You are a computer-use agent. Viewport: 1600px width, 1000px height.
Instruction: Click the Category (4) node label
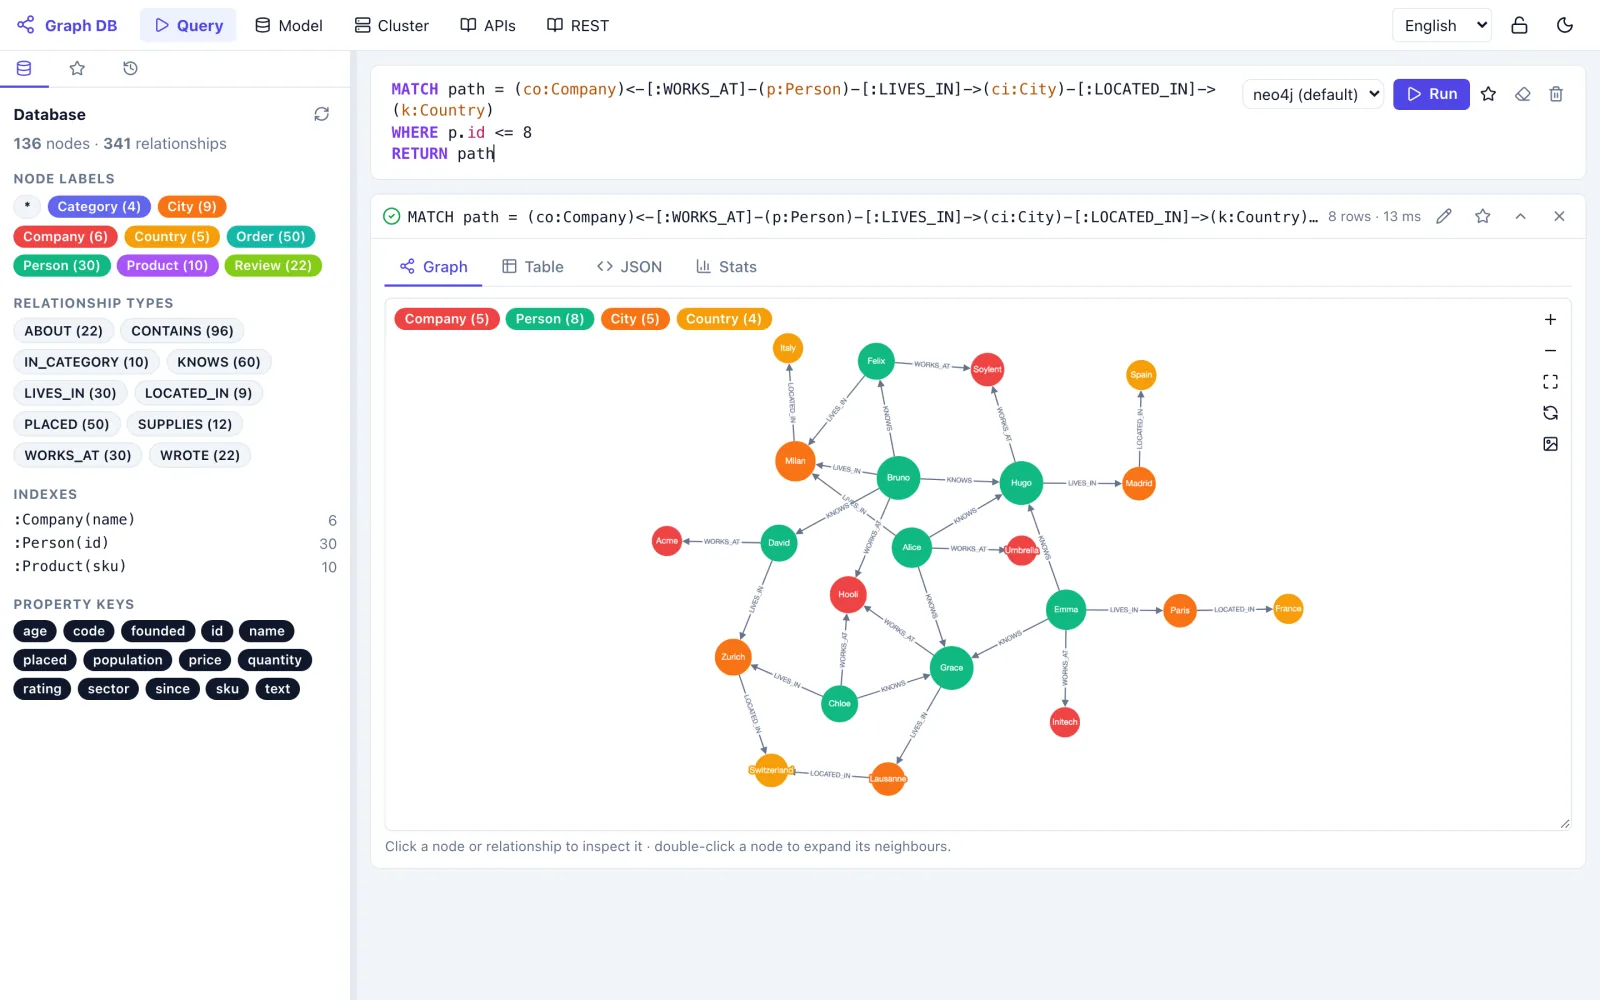coord(99,207)
